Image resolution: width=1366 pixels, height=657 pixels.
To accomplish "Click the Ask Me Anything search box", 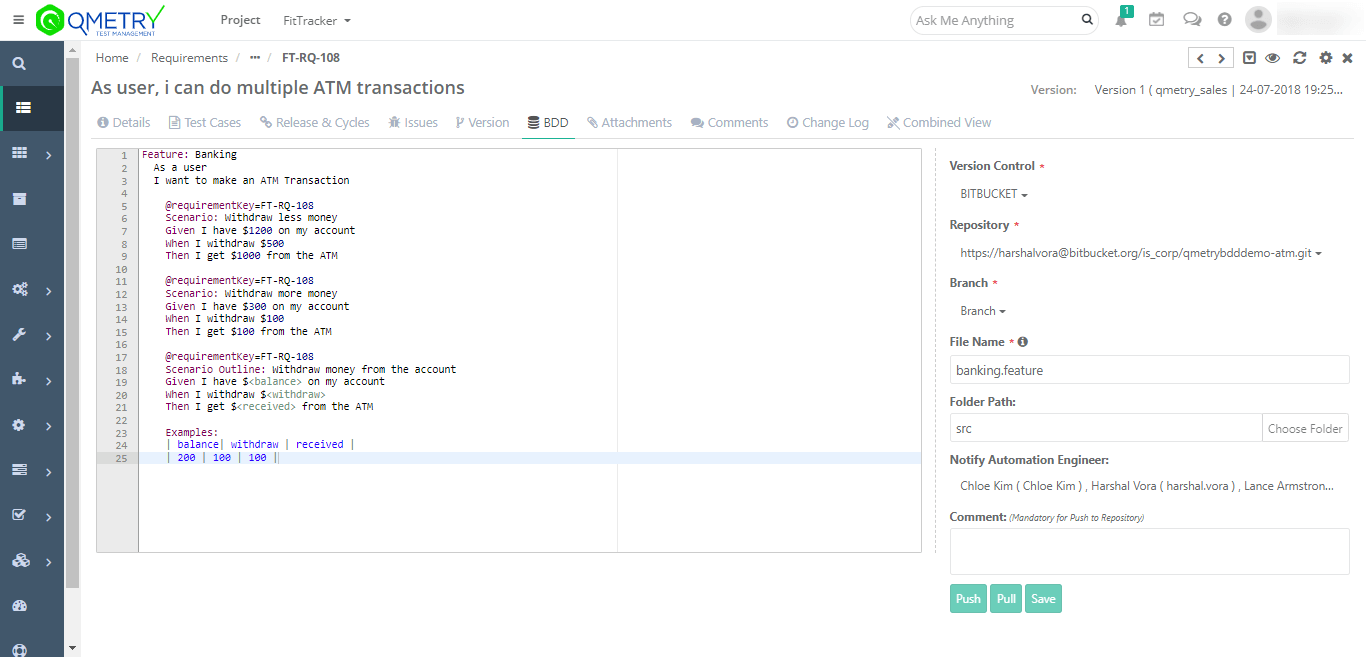I will 1006,20.
